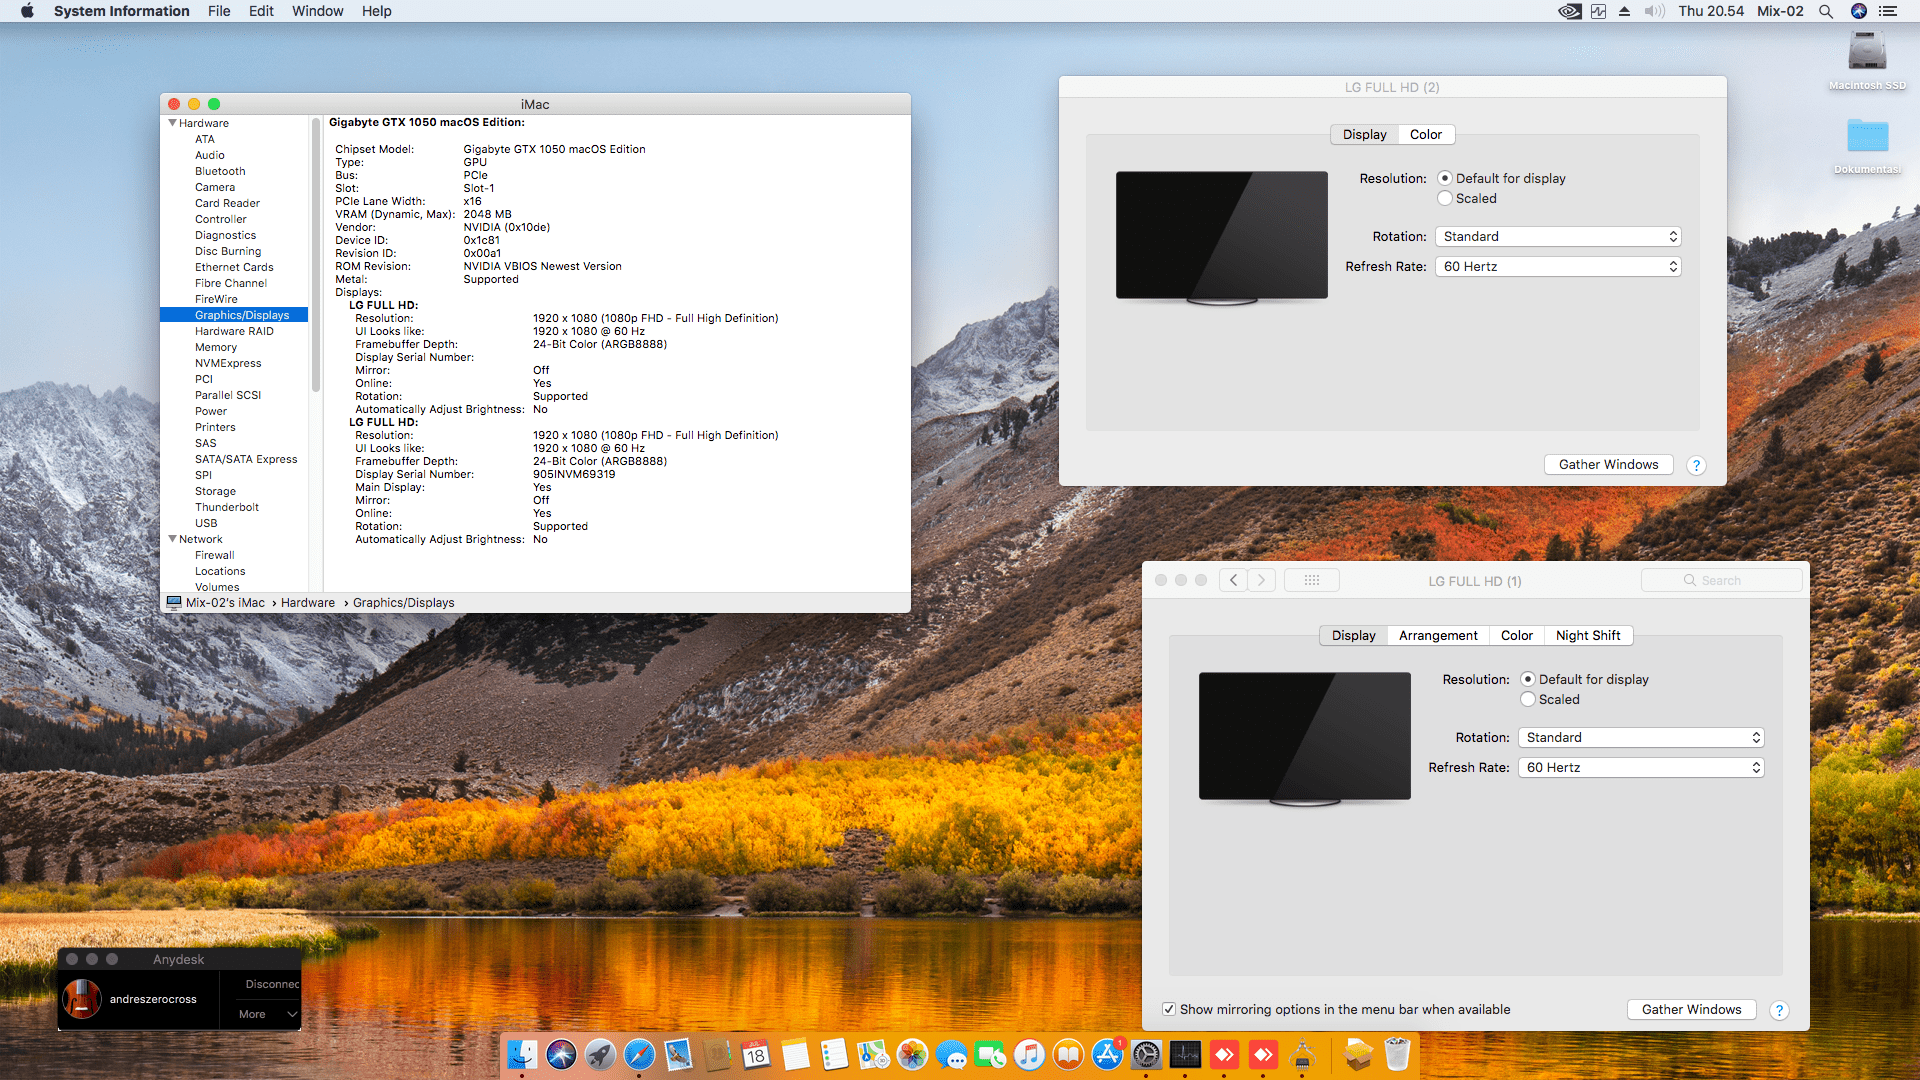Open Safari from the dock

click(639, 1054)
